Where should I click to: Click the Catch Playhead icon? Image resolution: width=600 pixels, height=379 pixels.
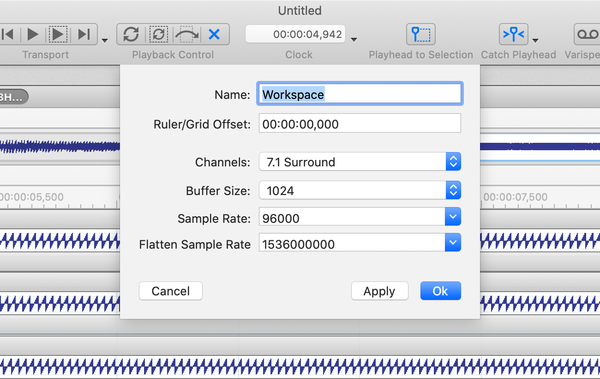tap(514, 34)
